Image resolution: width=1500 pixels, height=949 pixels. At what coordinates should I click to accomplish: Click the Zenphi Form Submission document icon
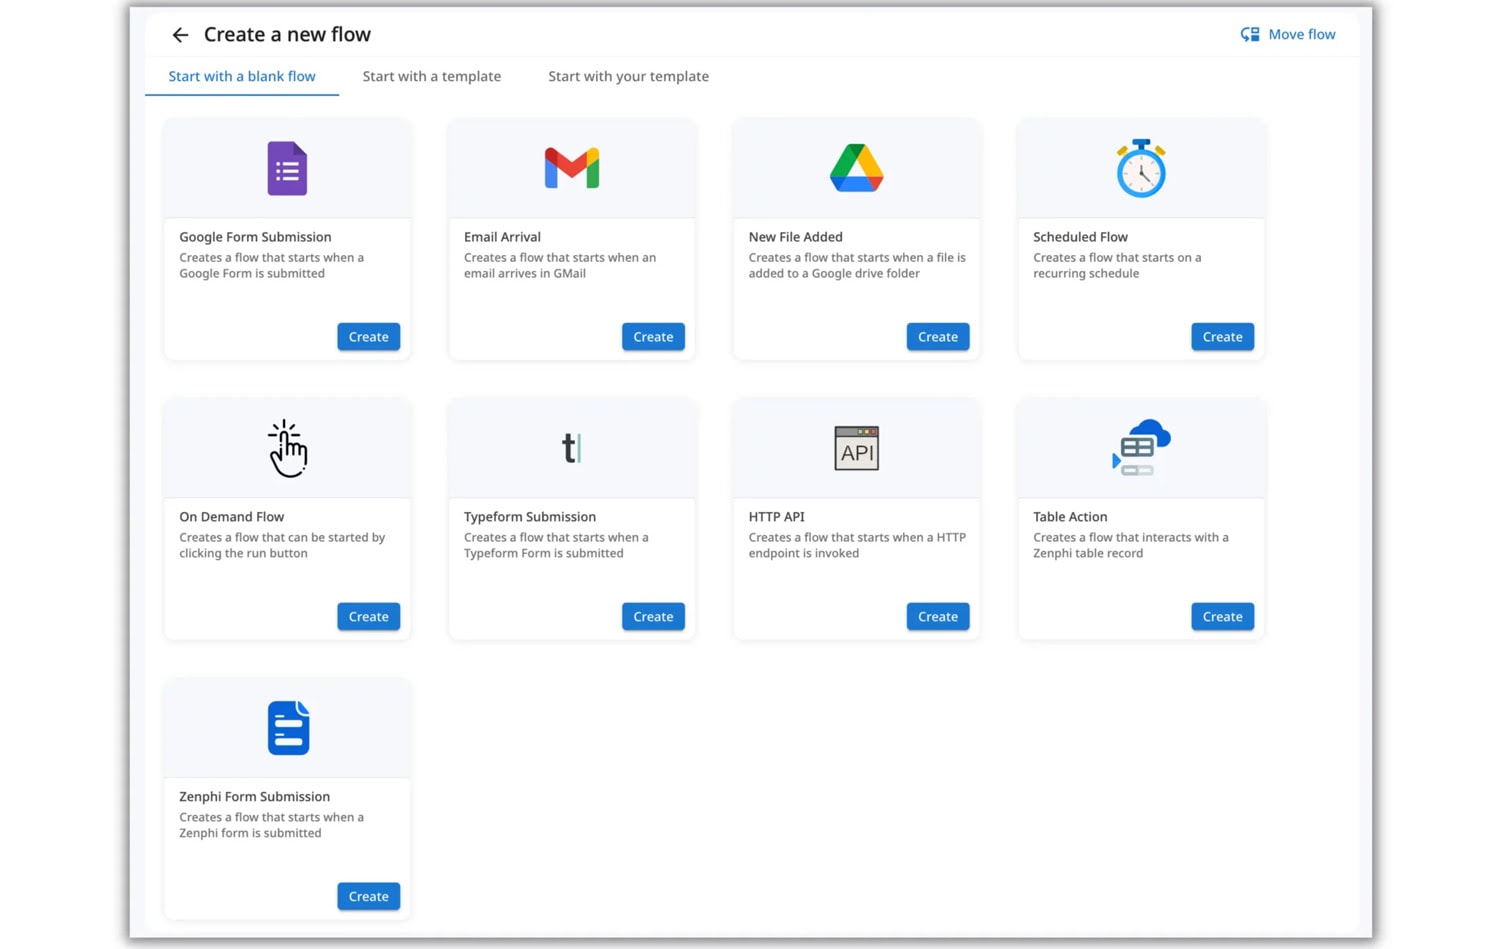tap(287, 727)
